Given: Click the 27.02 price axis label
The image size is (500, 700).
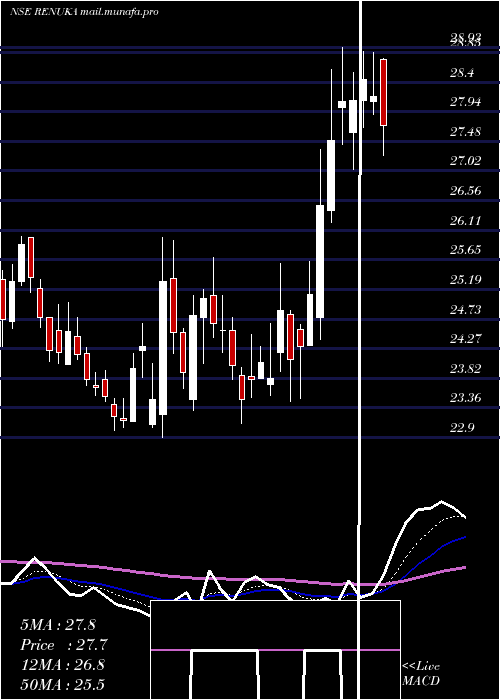Looking at the screenshot, I should pyautogui.click(x=465, y=161).
